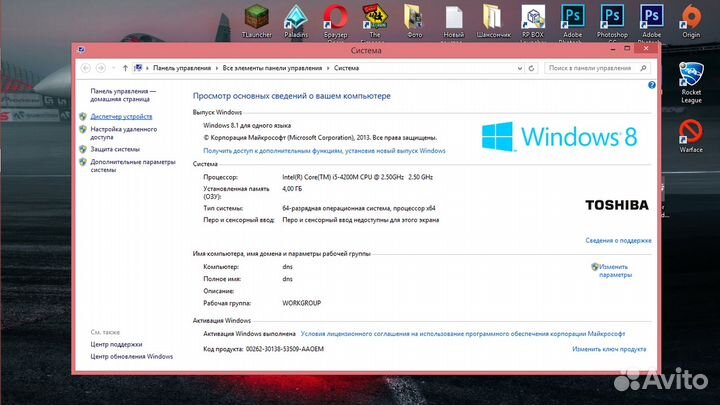Click Панель управления breadcrumb

click(x=182, y=68)
